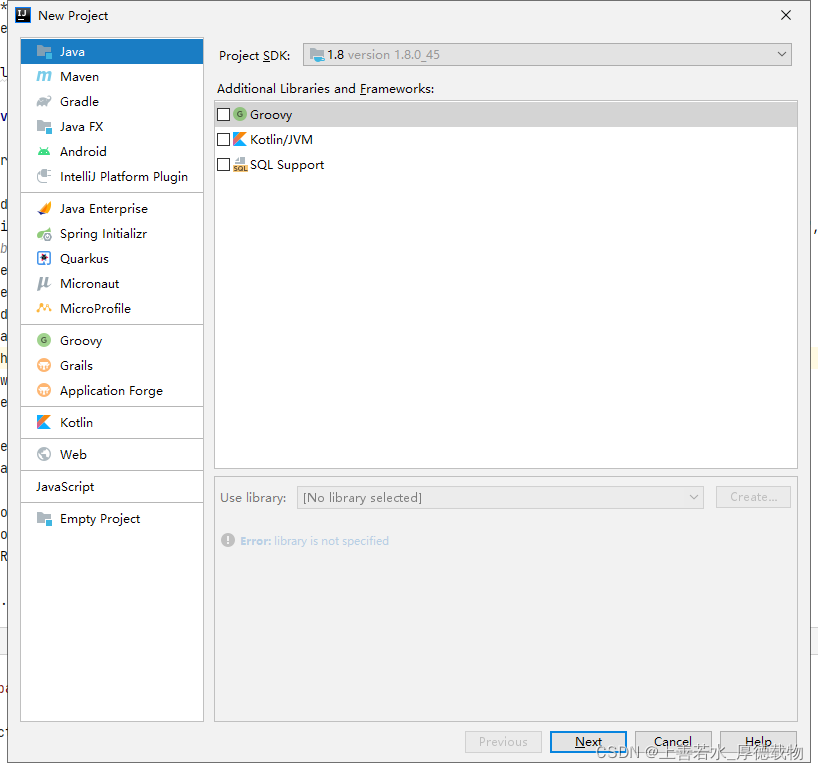This screenshot has width=818, height=770.
Task: Click the Spring Initializr leaf icon
Action: [x=44, y=234]
